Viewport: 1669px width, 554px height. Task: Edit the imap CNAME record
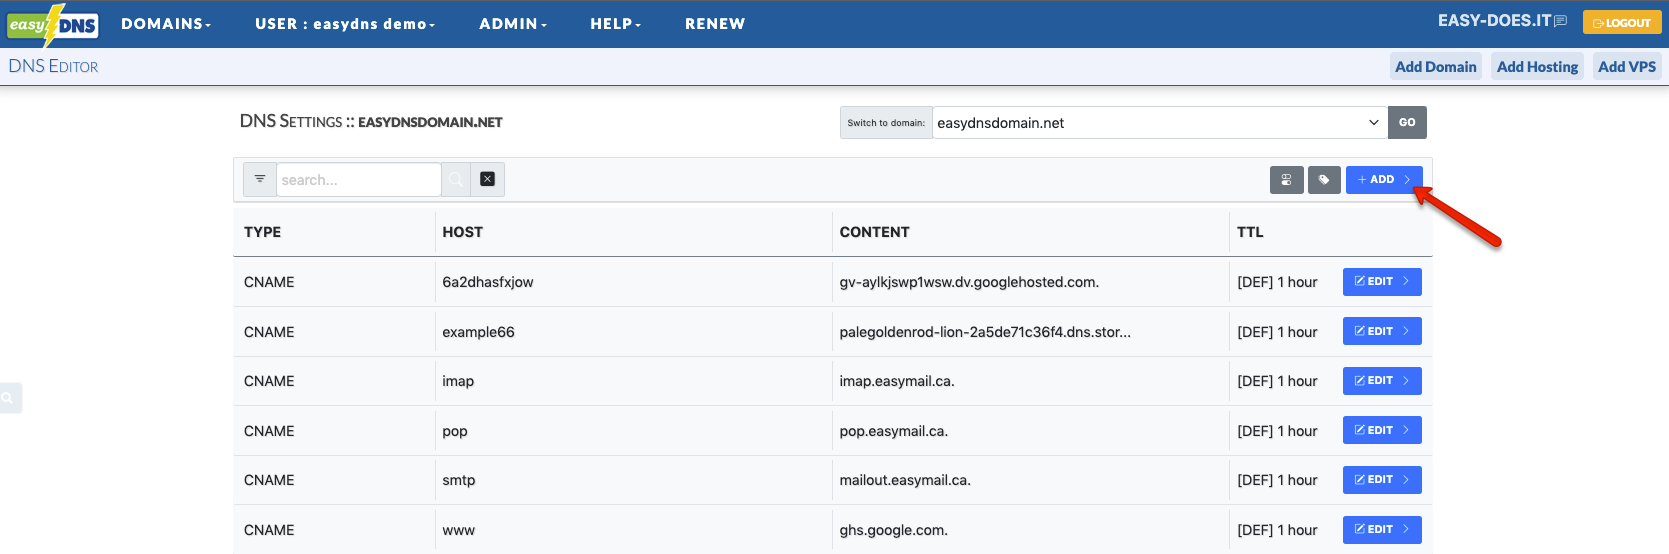pyautogui.click(x=1381, y=381)
